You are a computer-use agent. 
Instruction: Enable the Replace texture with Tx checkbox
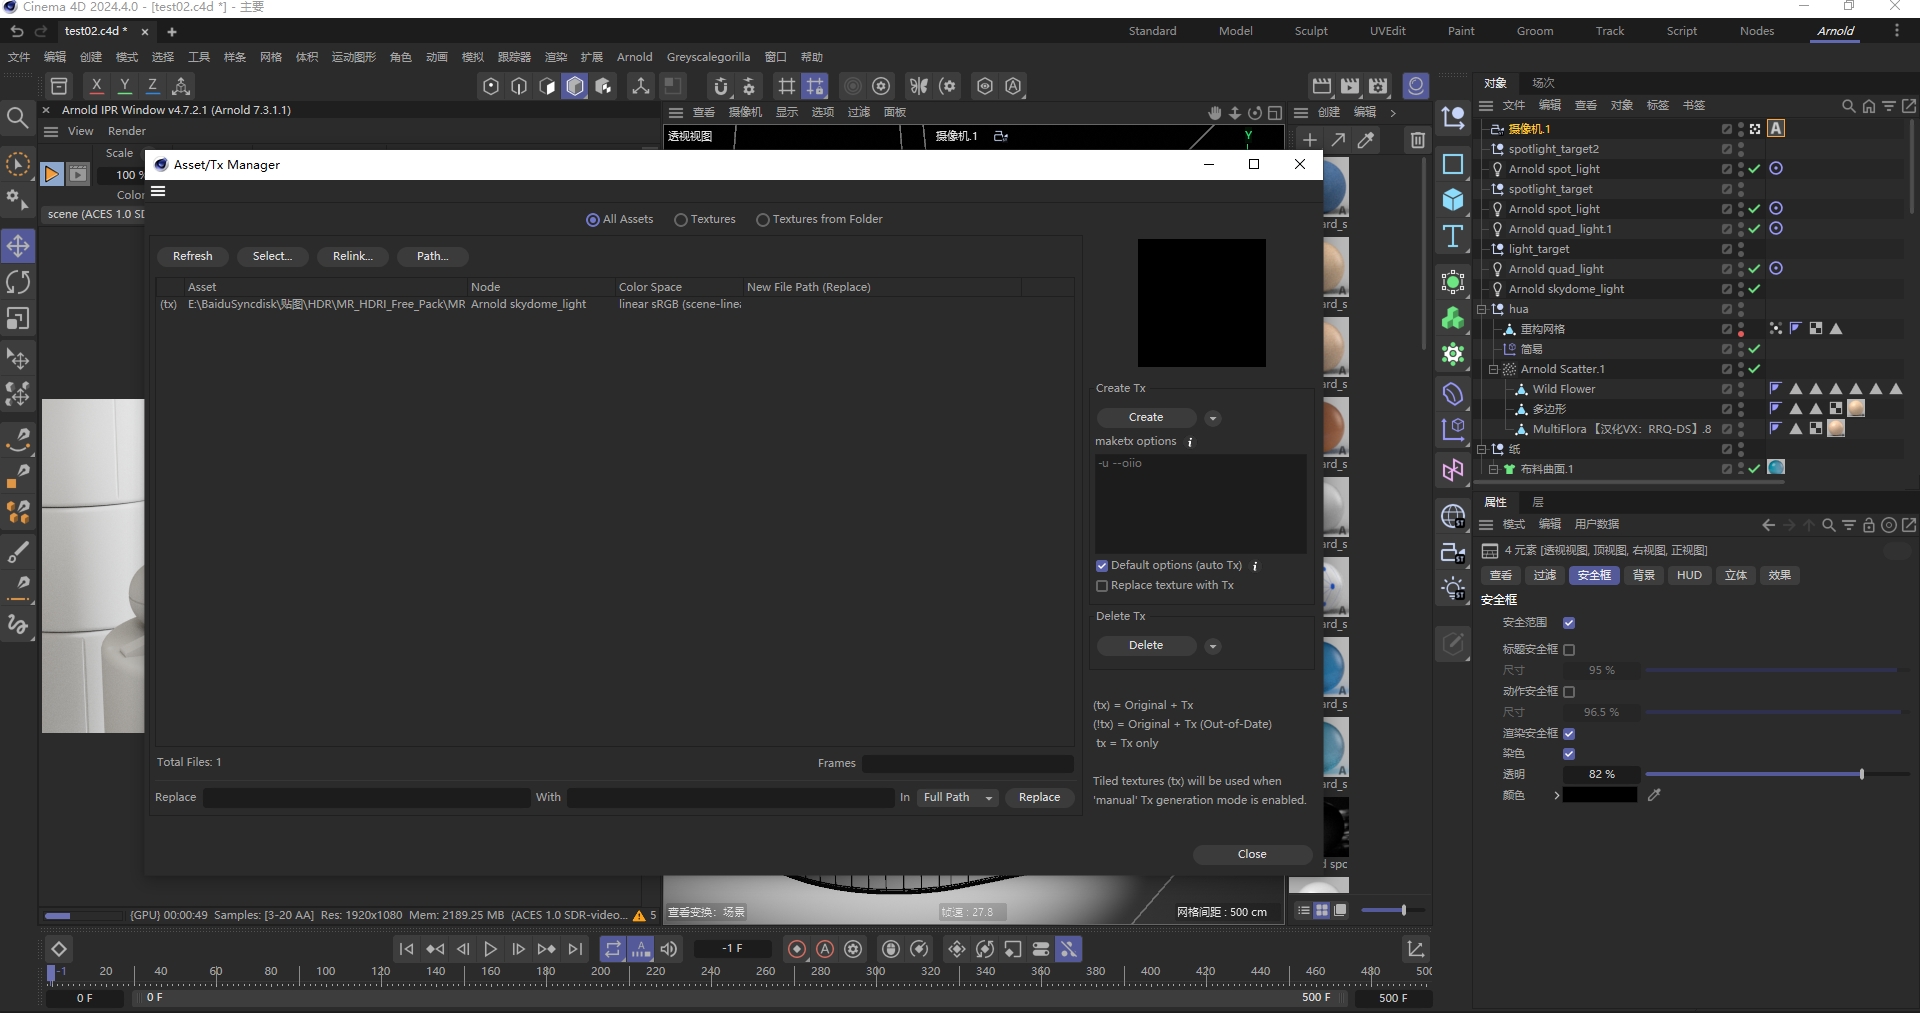coord(1103,586)
